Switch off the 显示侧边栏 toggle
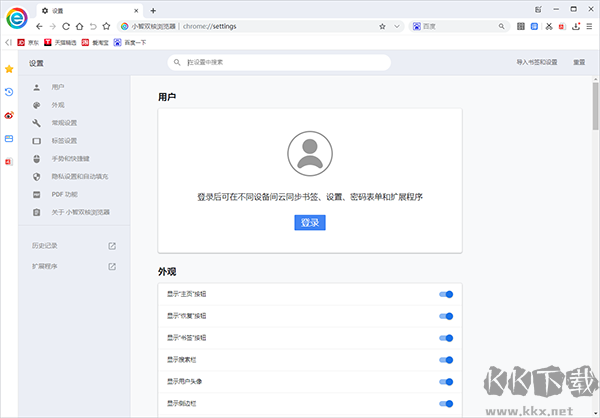 tap(446, 403)
